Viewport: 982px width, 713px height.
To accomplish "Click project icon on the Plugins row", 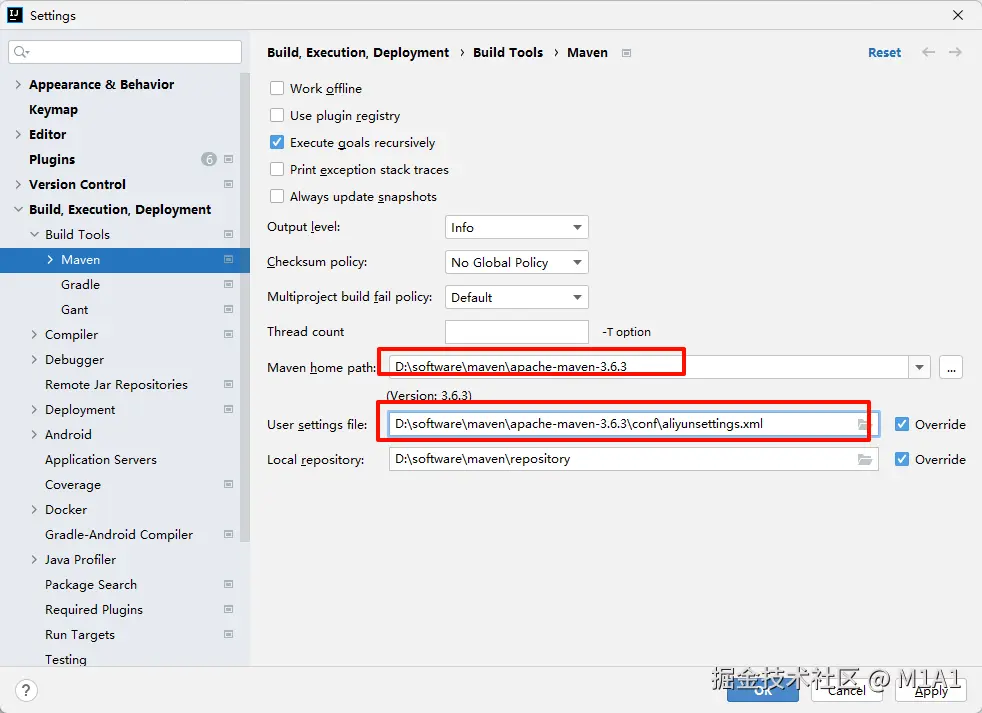I will [x=229, y=159].
